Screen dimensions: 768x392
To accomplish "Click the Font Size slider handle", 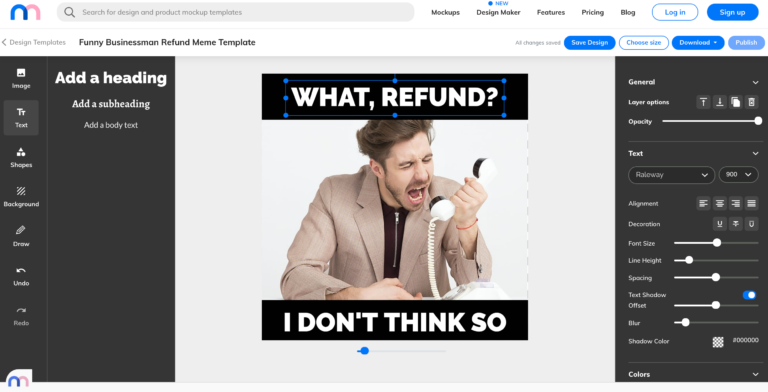I will (x=717, y=243).
